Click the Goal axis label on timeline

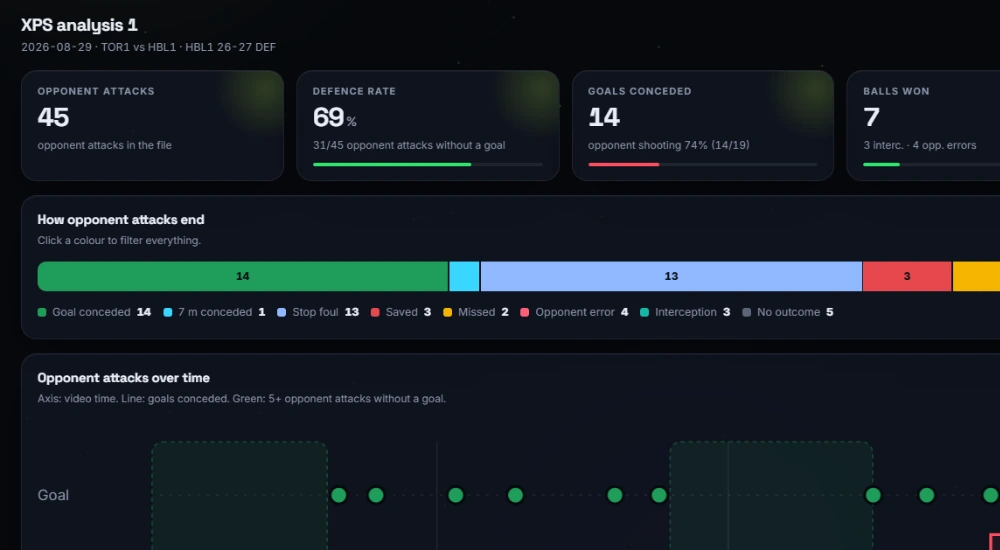53,495
